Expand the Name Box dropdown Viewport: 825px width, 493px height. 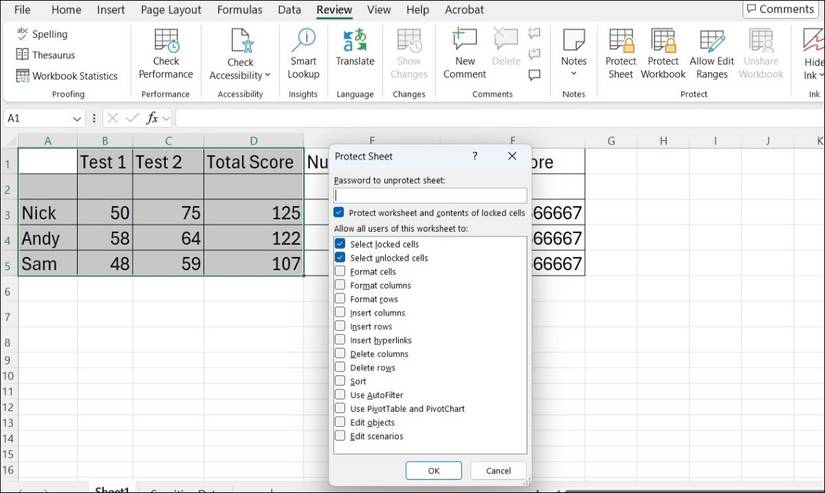77,119
